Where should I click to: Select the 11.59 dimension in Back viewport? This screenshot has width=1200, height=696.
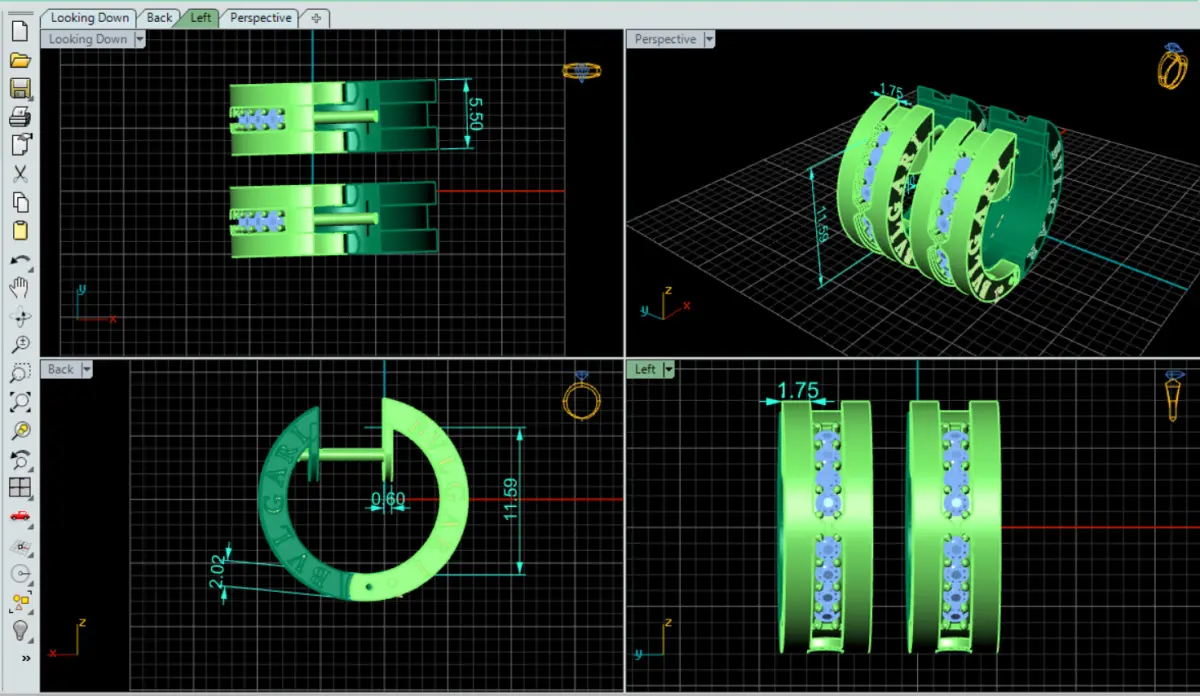click(x=512, y=498)
